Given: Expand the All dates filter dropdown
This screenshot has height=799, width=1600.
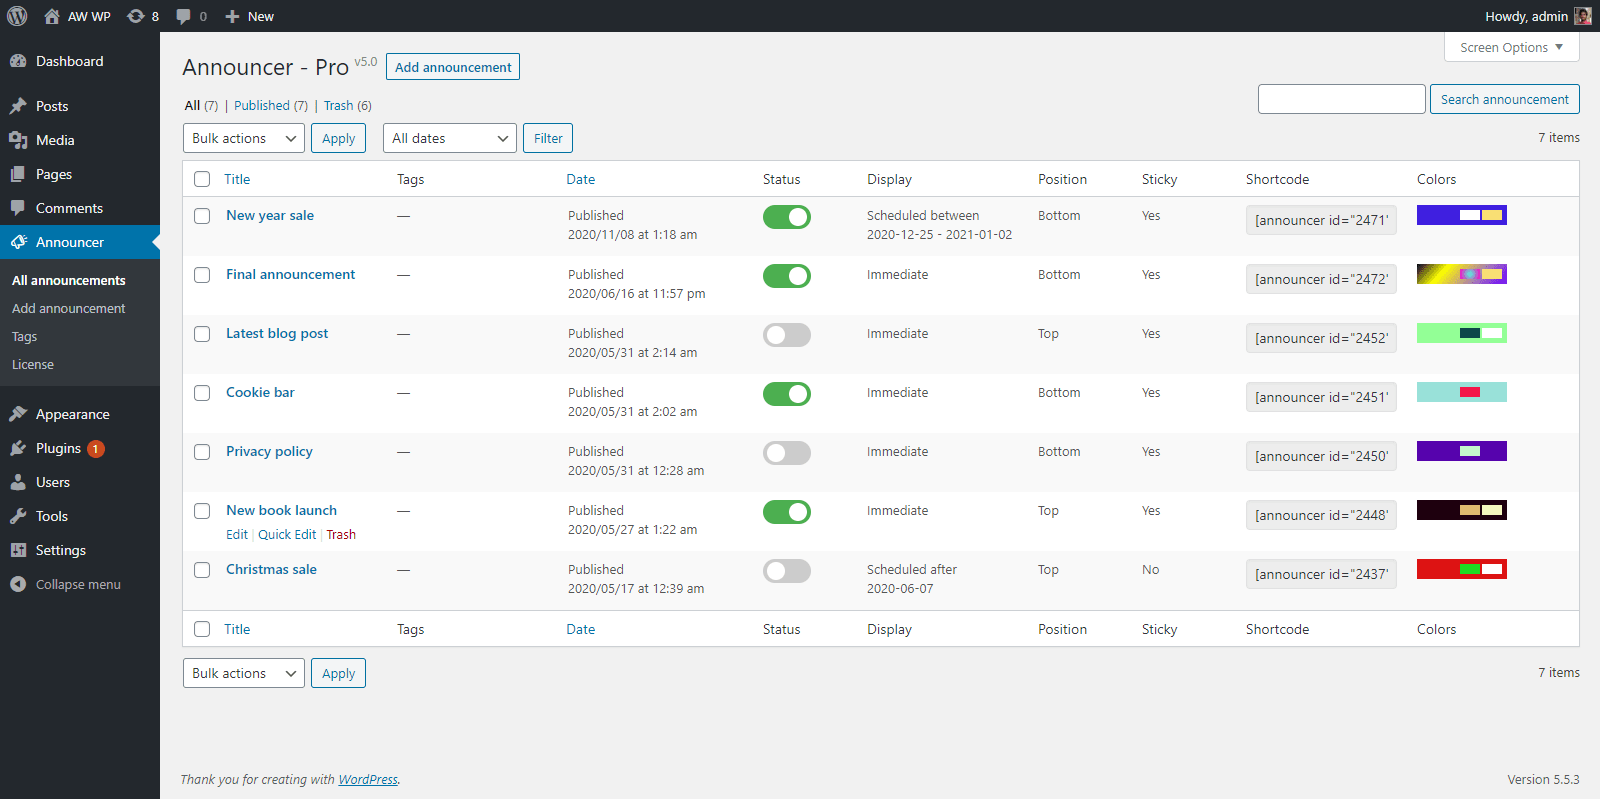Looking at the screenshot, I should click(x=449, y=138).
